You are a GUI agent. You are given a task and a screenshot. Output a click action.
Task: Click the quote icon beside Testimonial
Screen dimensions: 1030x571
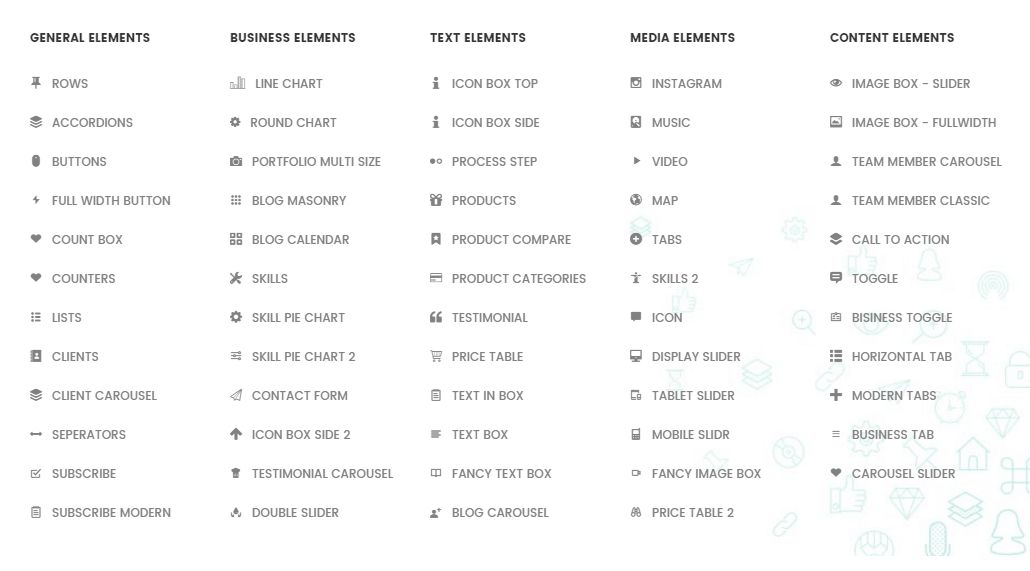click(436, 317)
